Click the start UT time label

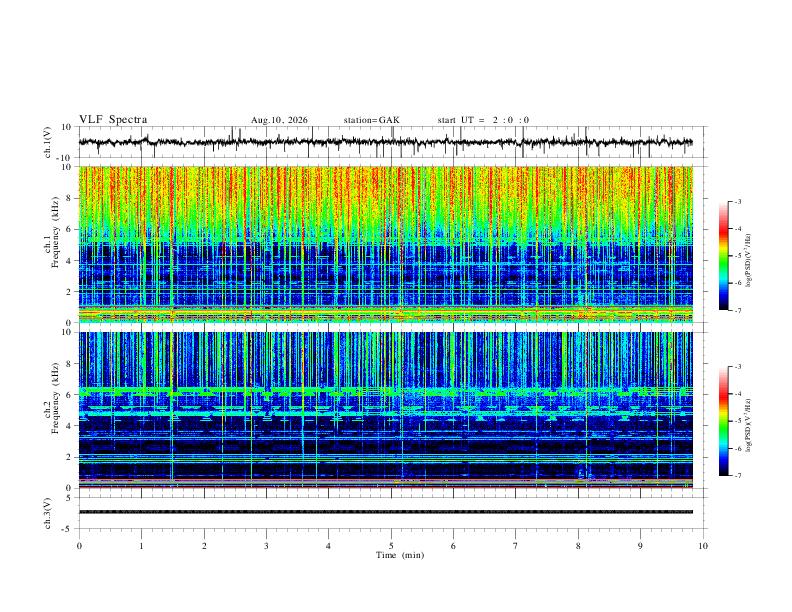483,120
